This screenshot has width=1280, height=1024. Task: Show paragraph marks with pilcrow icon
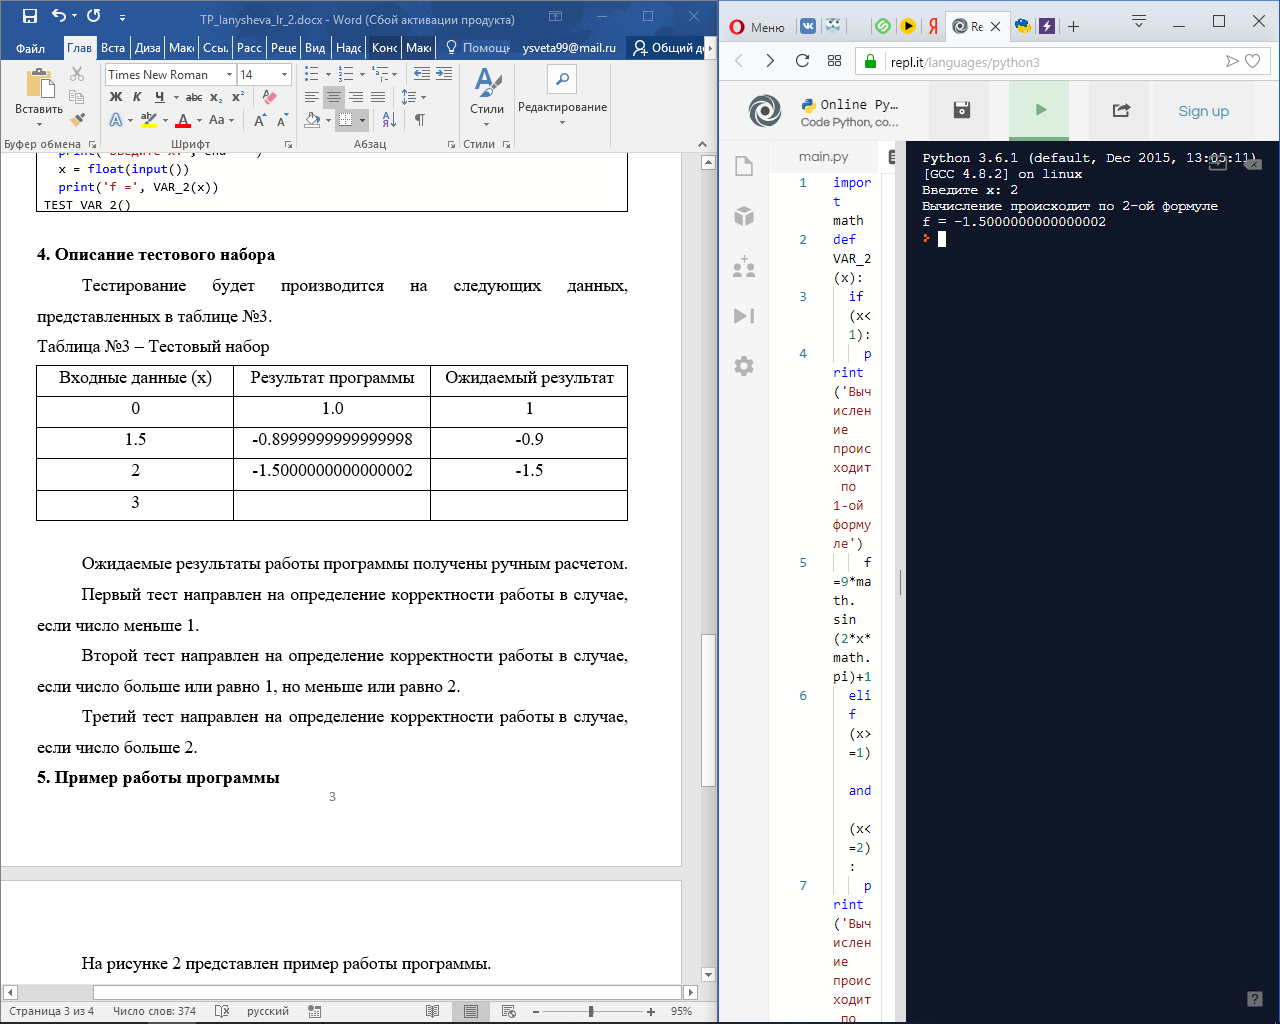420,120
